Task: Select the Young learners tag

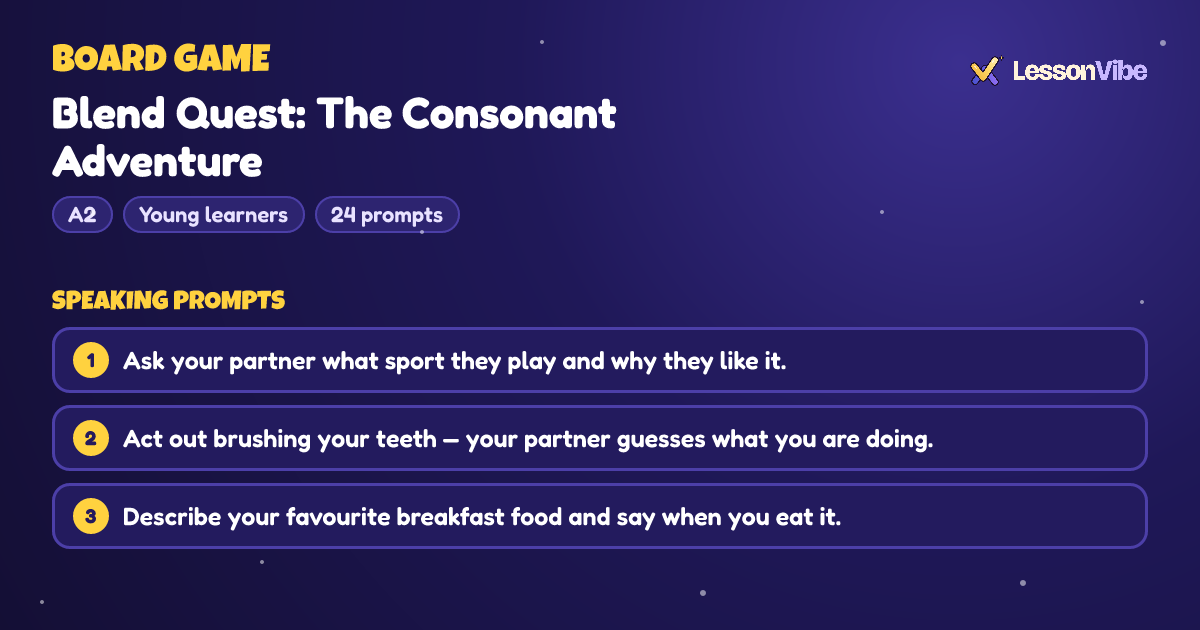Action: 214,215
